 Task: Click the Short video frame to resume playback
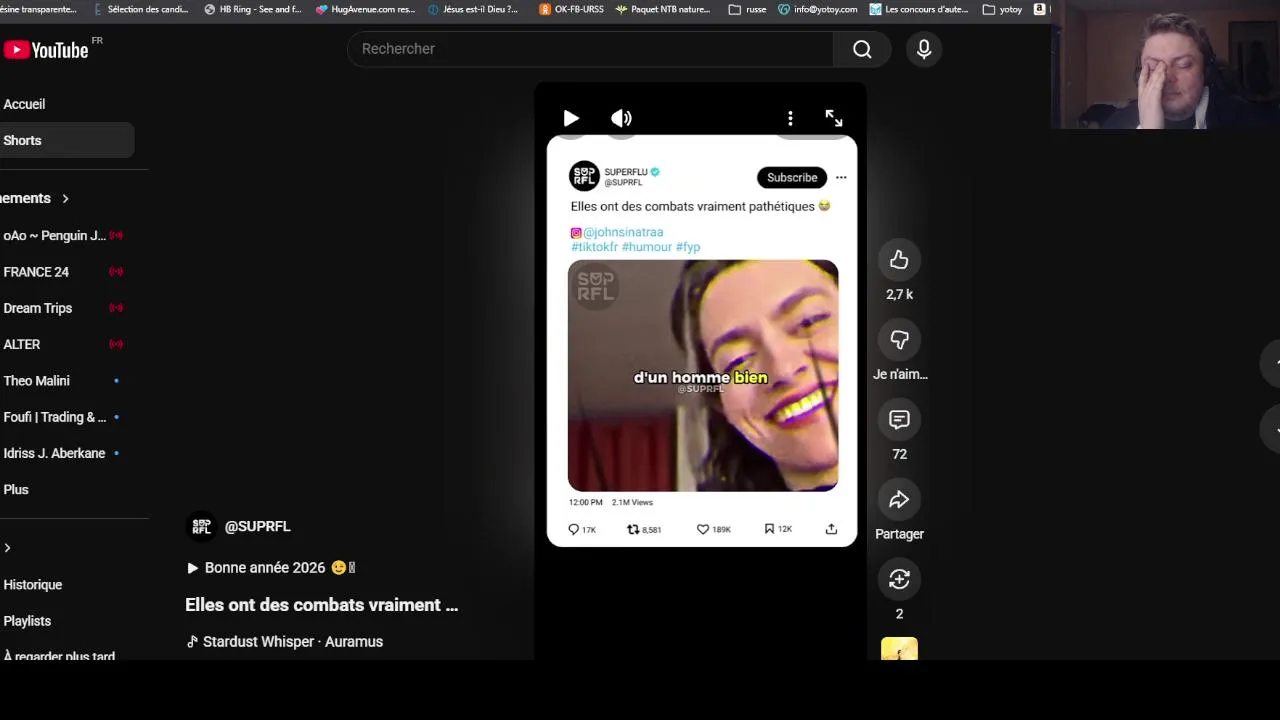point(702,375)
